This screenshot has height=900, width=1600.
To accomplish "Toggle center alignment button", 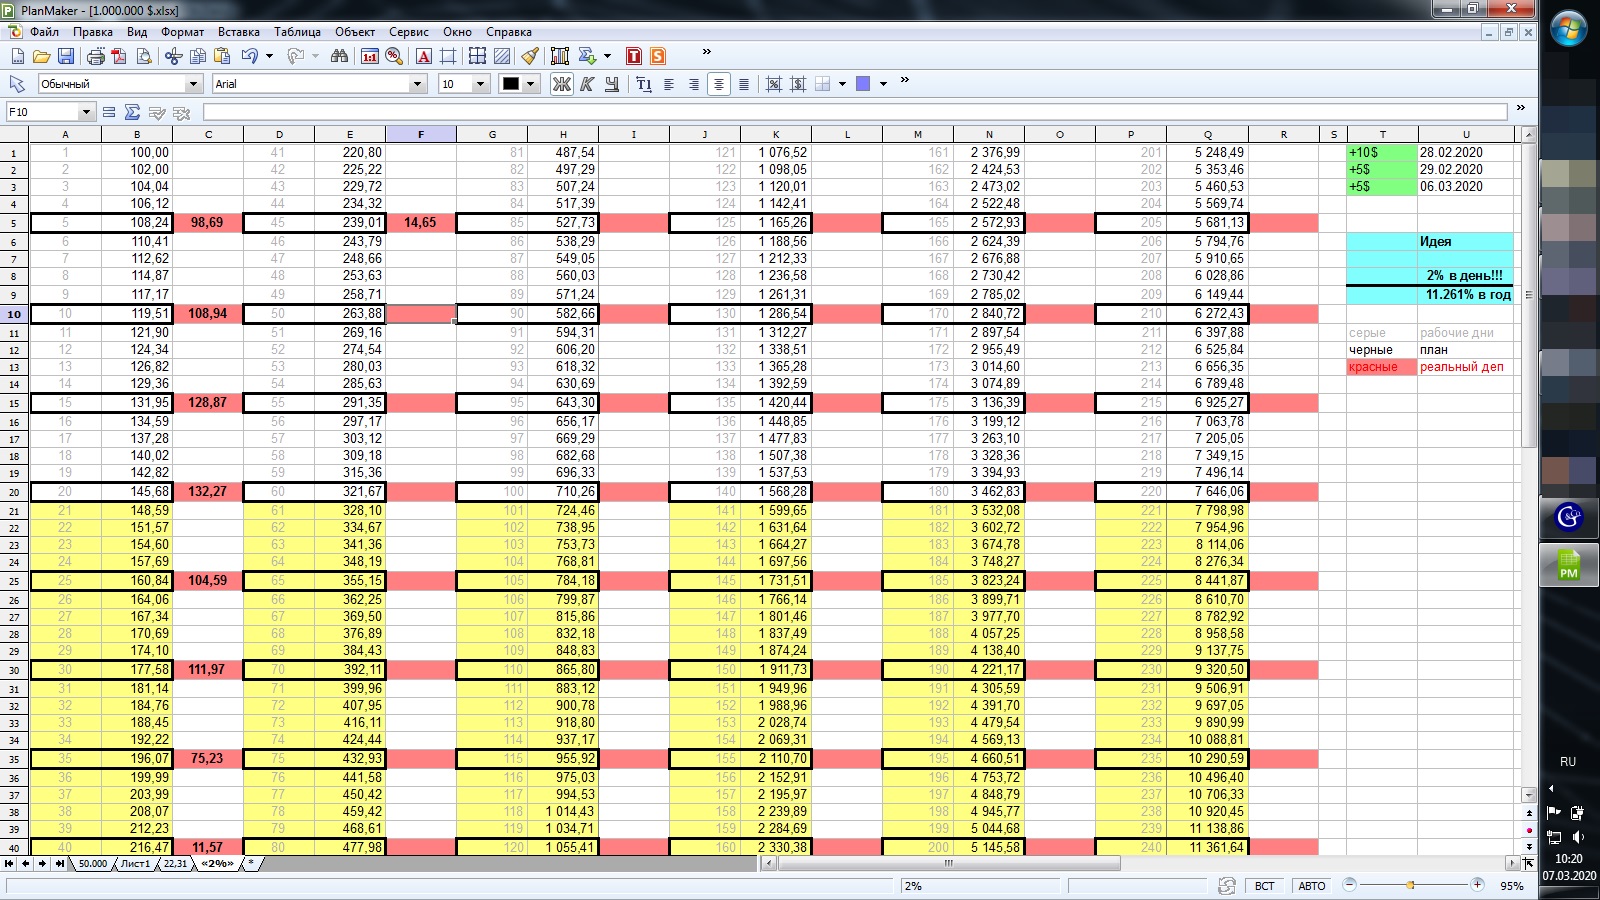I will point(718,84).
